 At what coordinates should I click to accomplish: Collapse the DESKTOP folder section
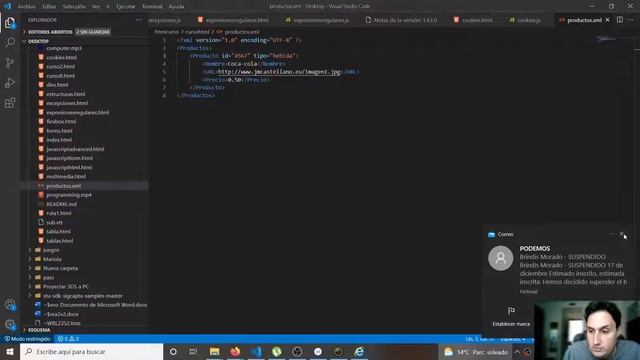tap(38, 41)
